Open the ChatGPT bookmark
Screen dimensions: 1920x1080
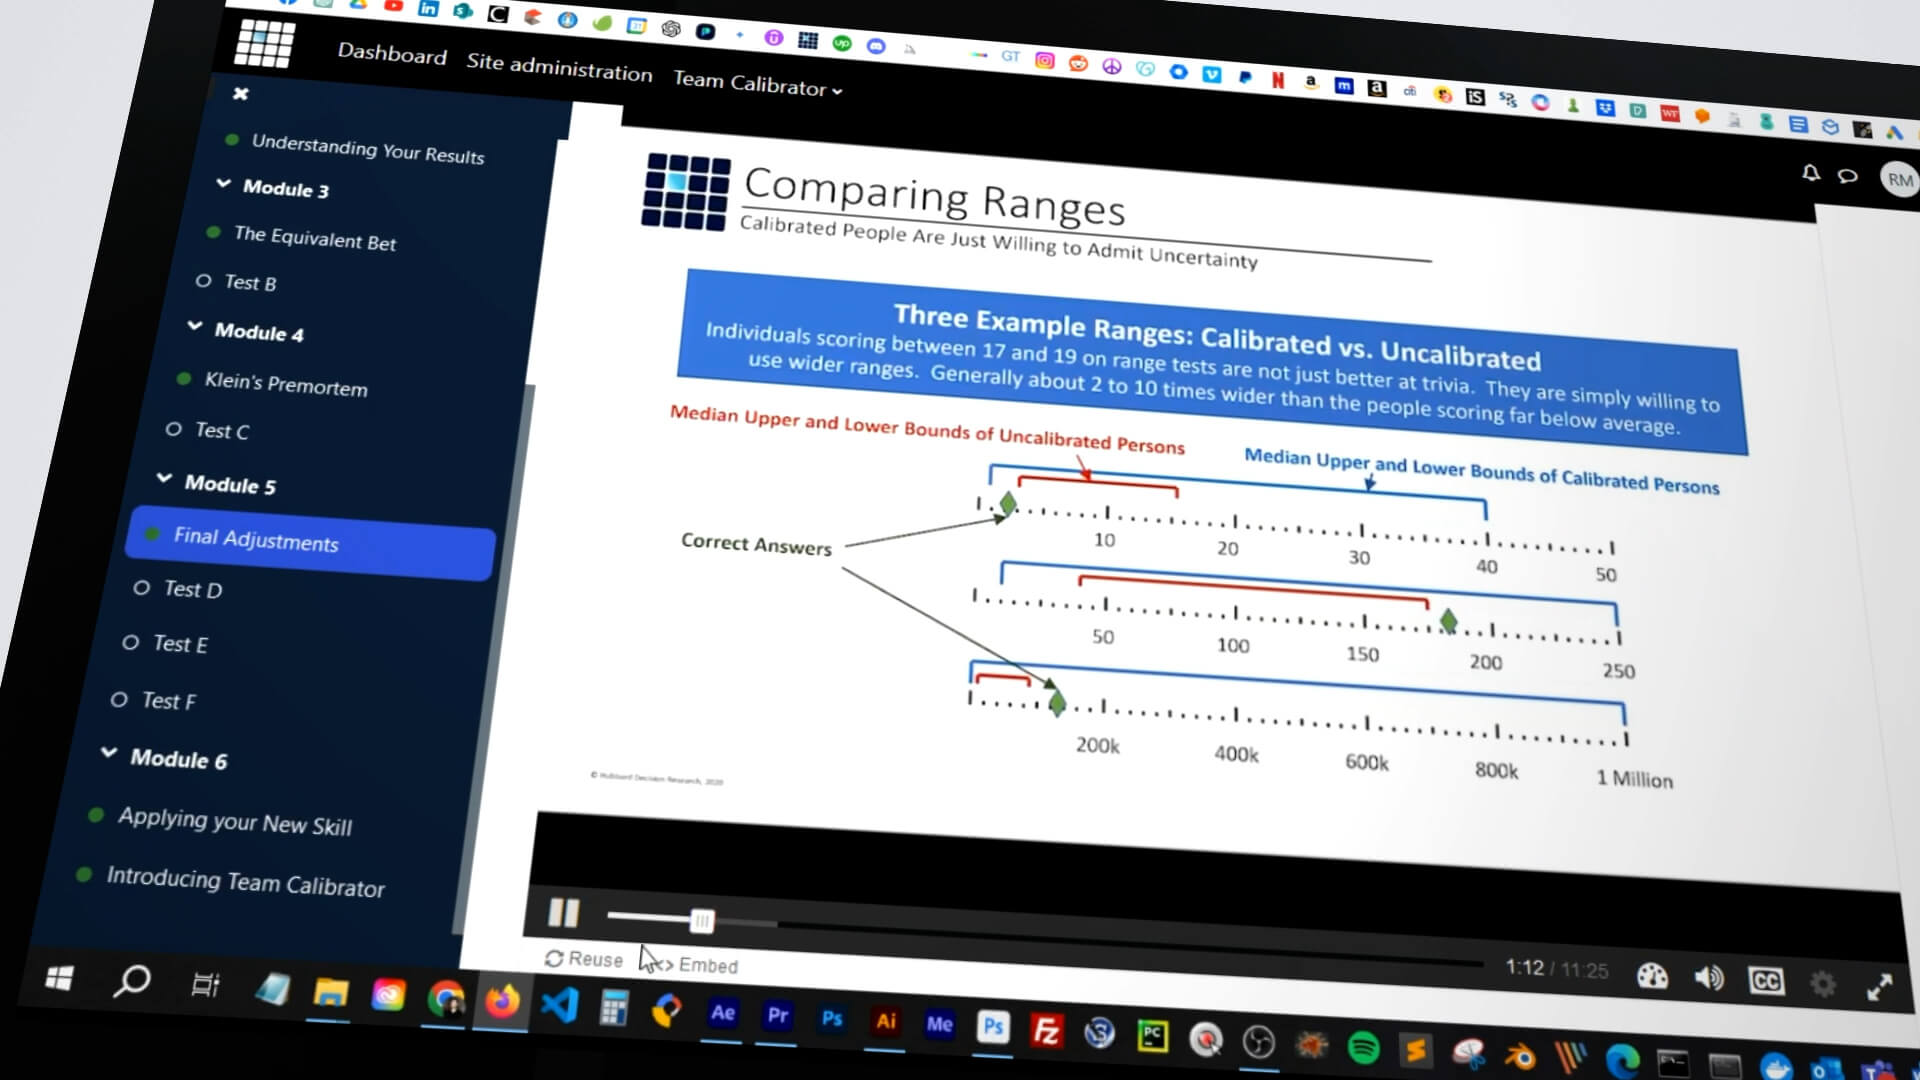[670, 29]
